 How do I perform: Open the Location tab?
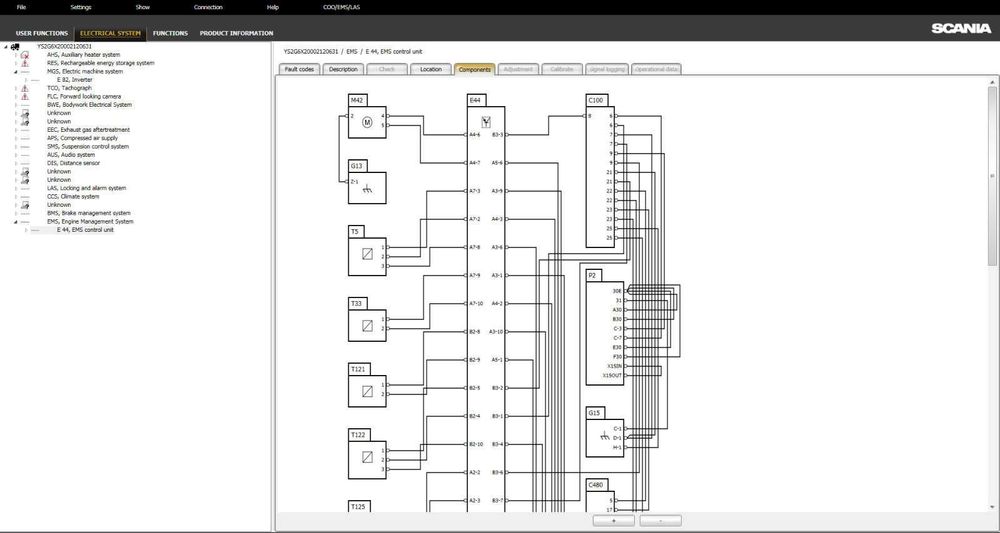[x=430, y=69]
